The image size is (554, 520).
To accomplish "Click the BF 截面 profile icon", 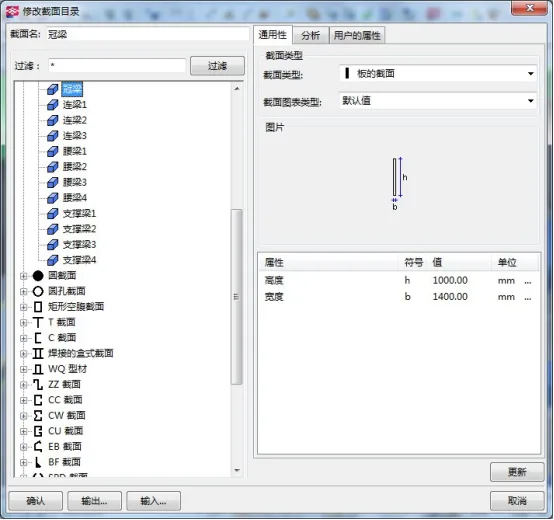I will pyautogui.click(x=38, y=462).
